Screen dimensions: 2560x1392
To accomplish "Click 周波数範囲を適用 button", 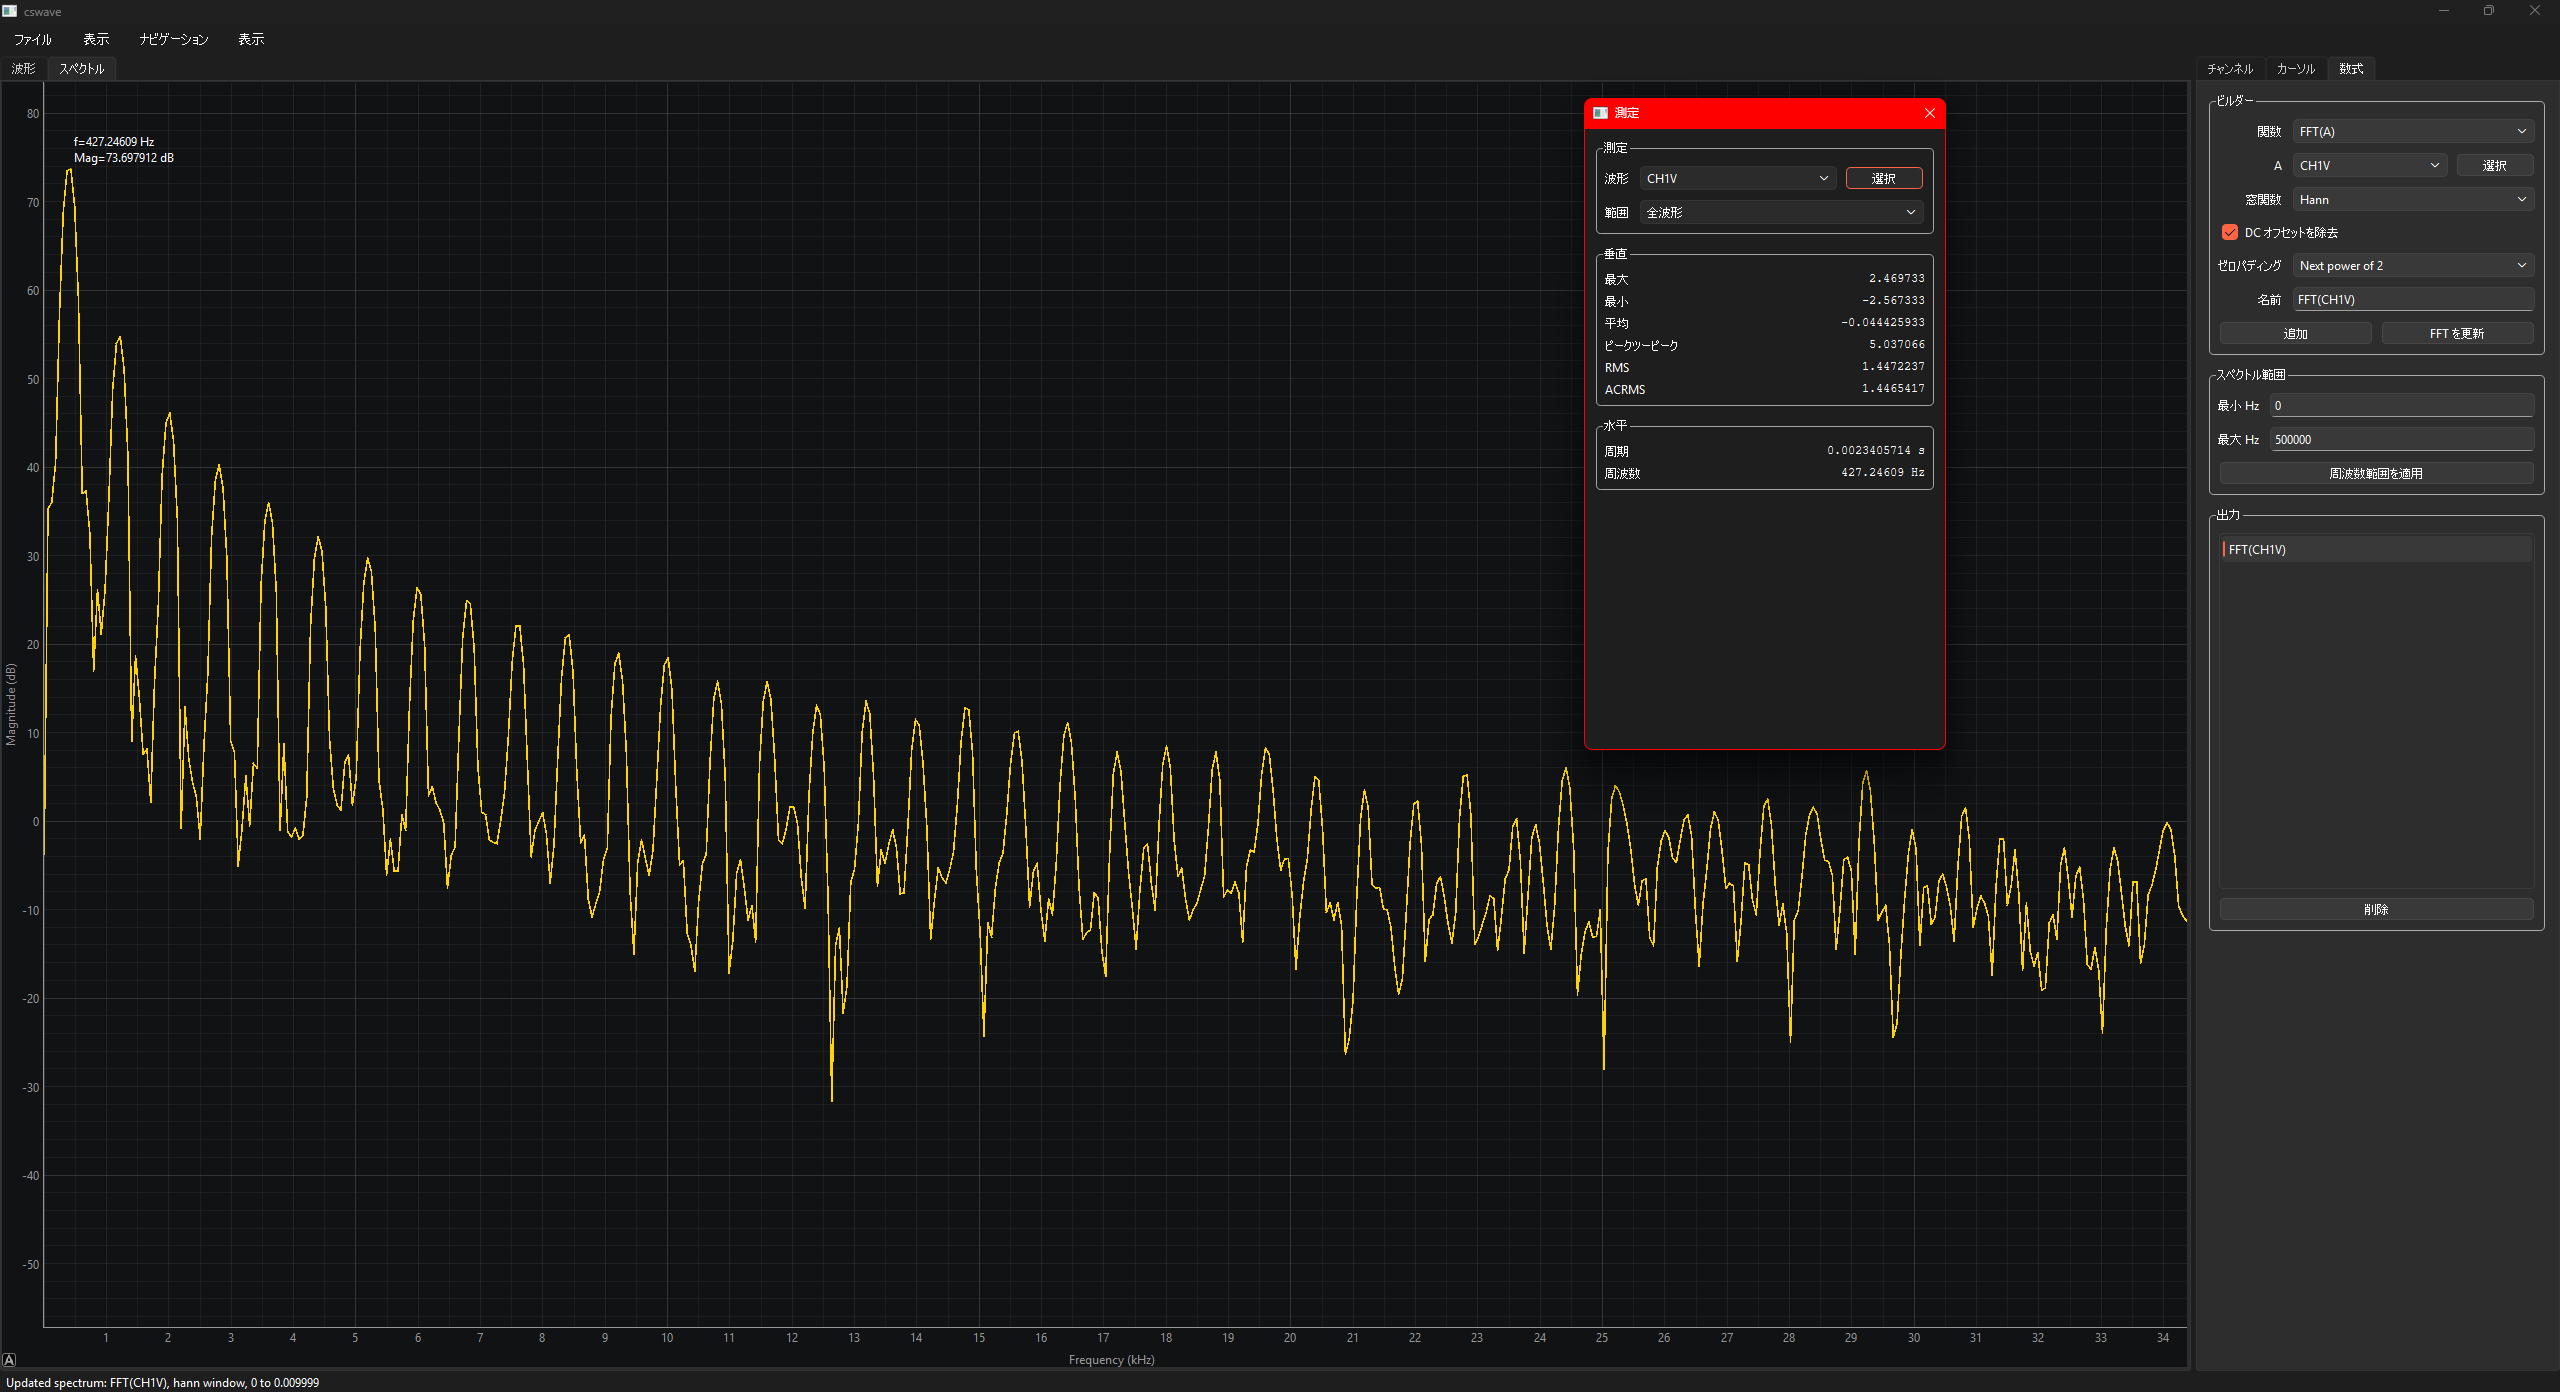I will click(x=2376, y=473).
